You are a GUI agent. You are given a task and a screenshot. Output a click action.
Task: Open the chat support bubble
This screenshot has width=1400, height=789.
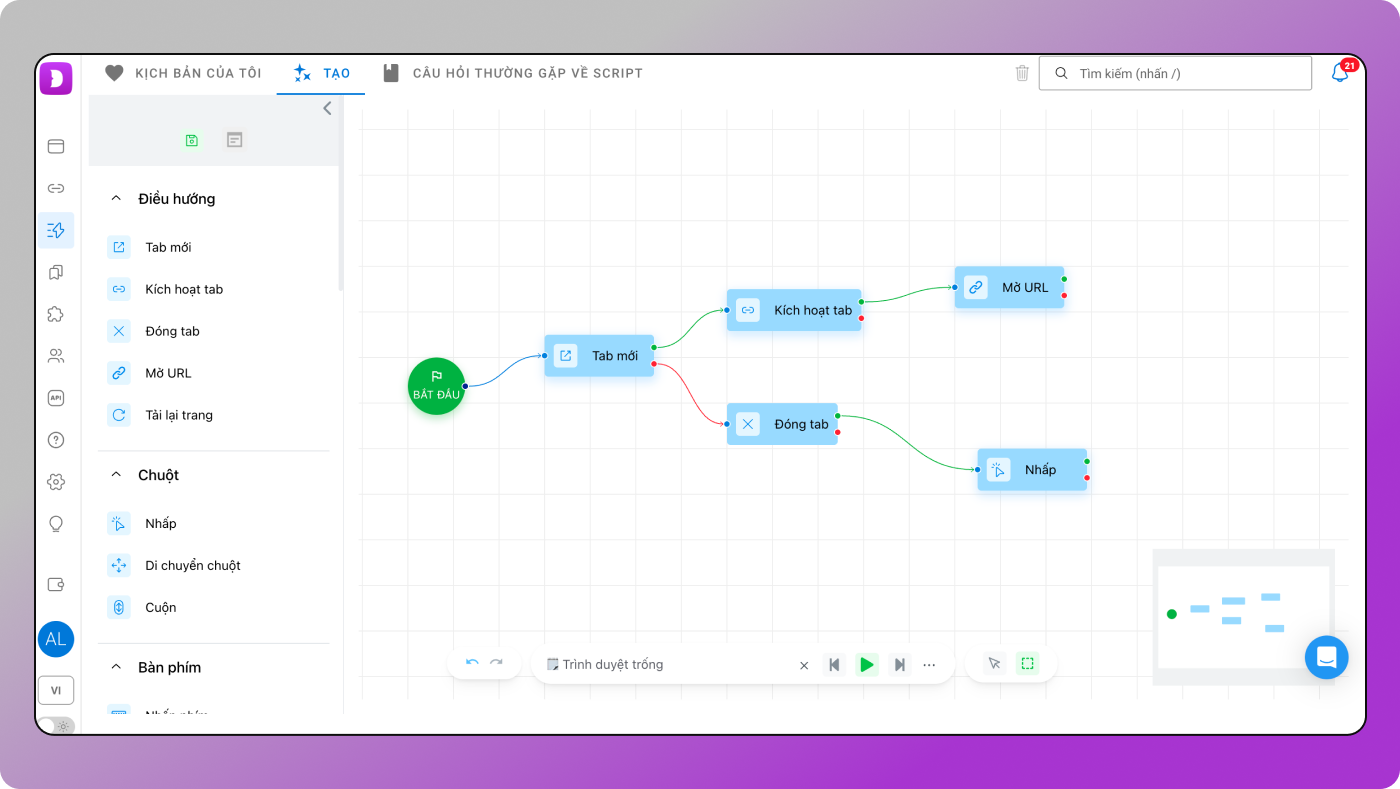1326,657
